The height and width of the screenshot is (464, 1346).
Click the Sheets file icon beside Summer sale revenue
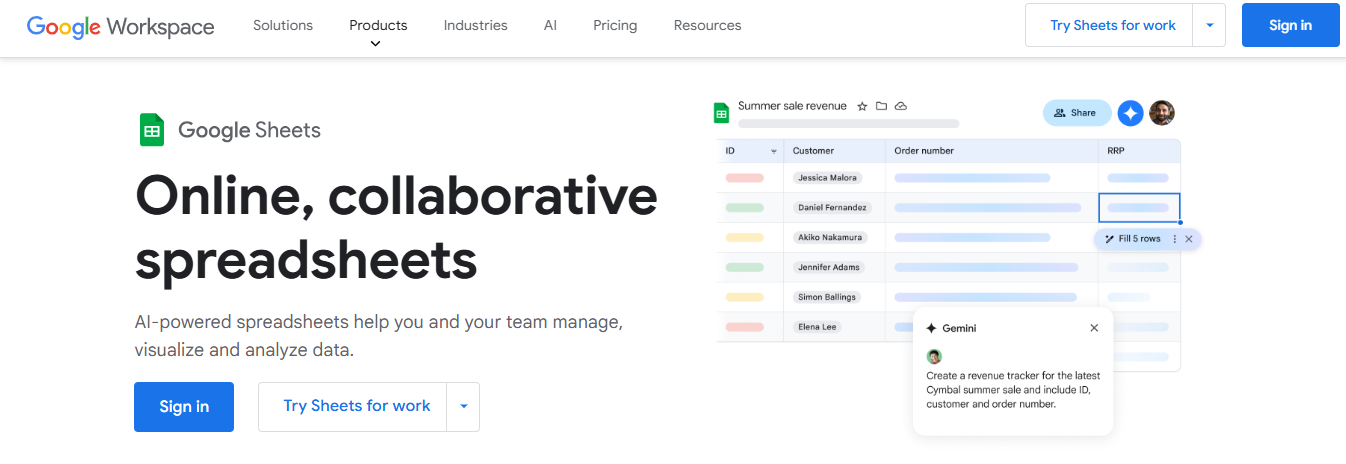(x=721, y=113)
